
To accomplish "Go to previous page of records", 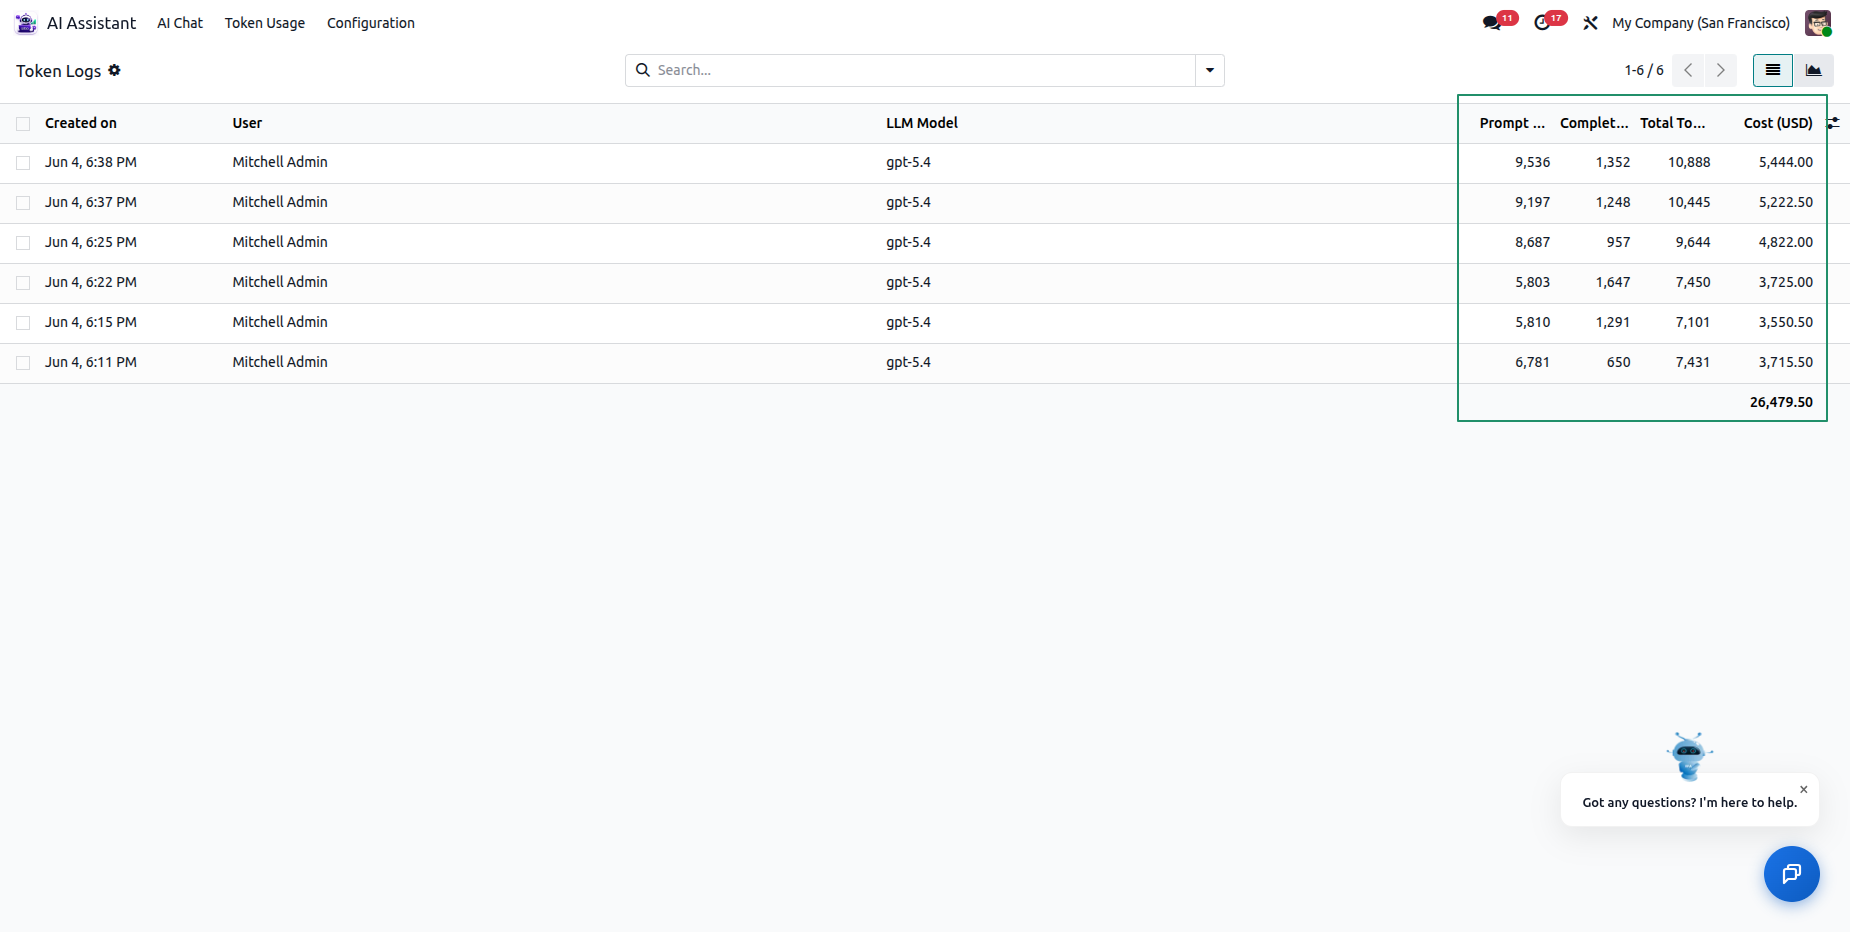I will (1689, 70).
